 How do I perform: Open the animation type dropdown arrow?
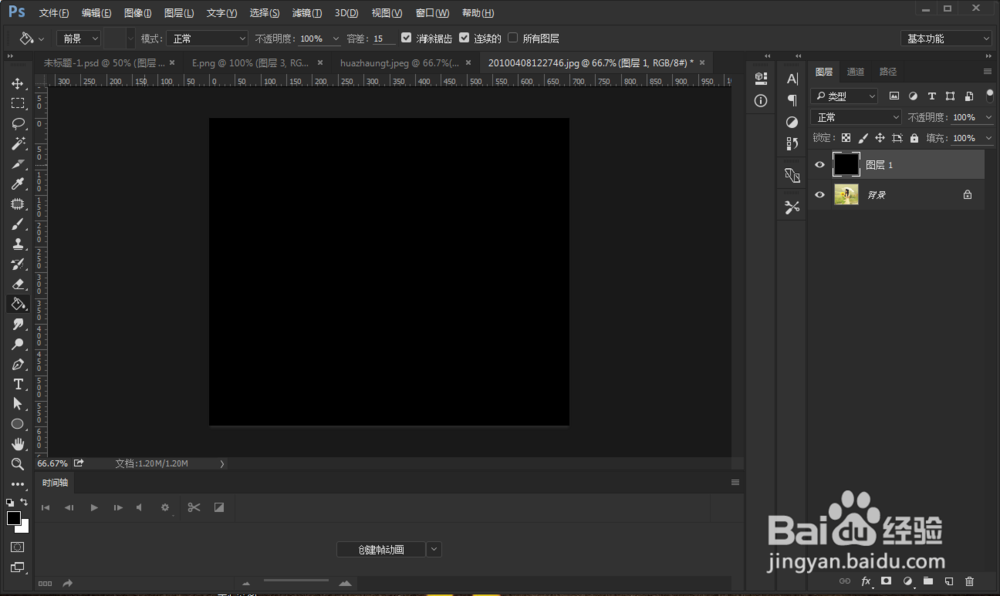(x=434, y=549)
